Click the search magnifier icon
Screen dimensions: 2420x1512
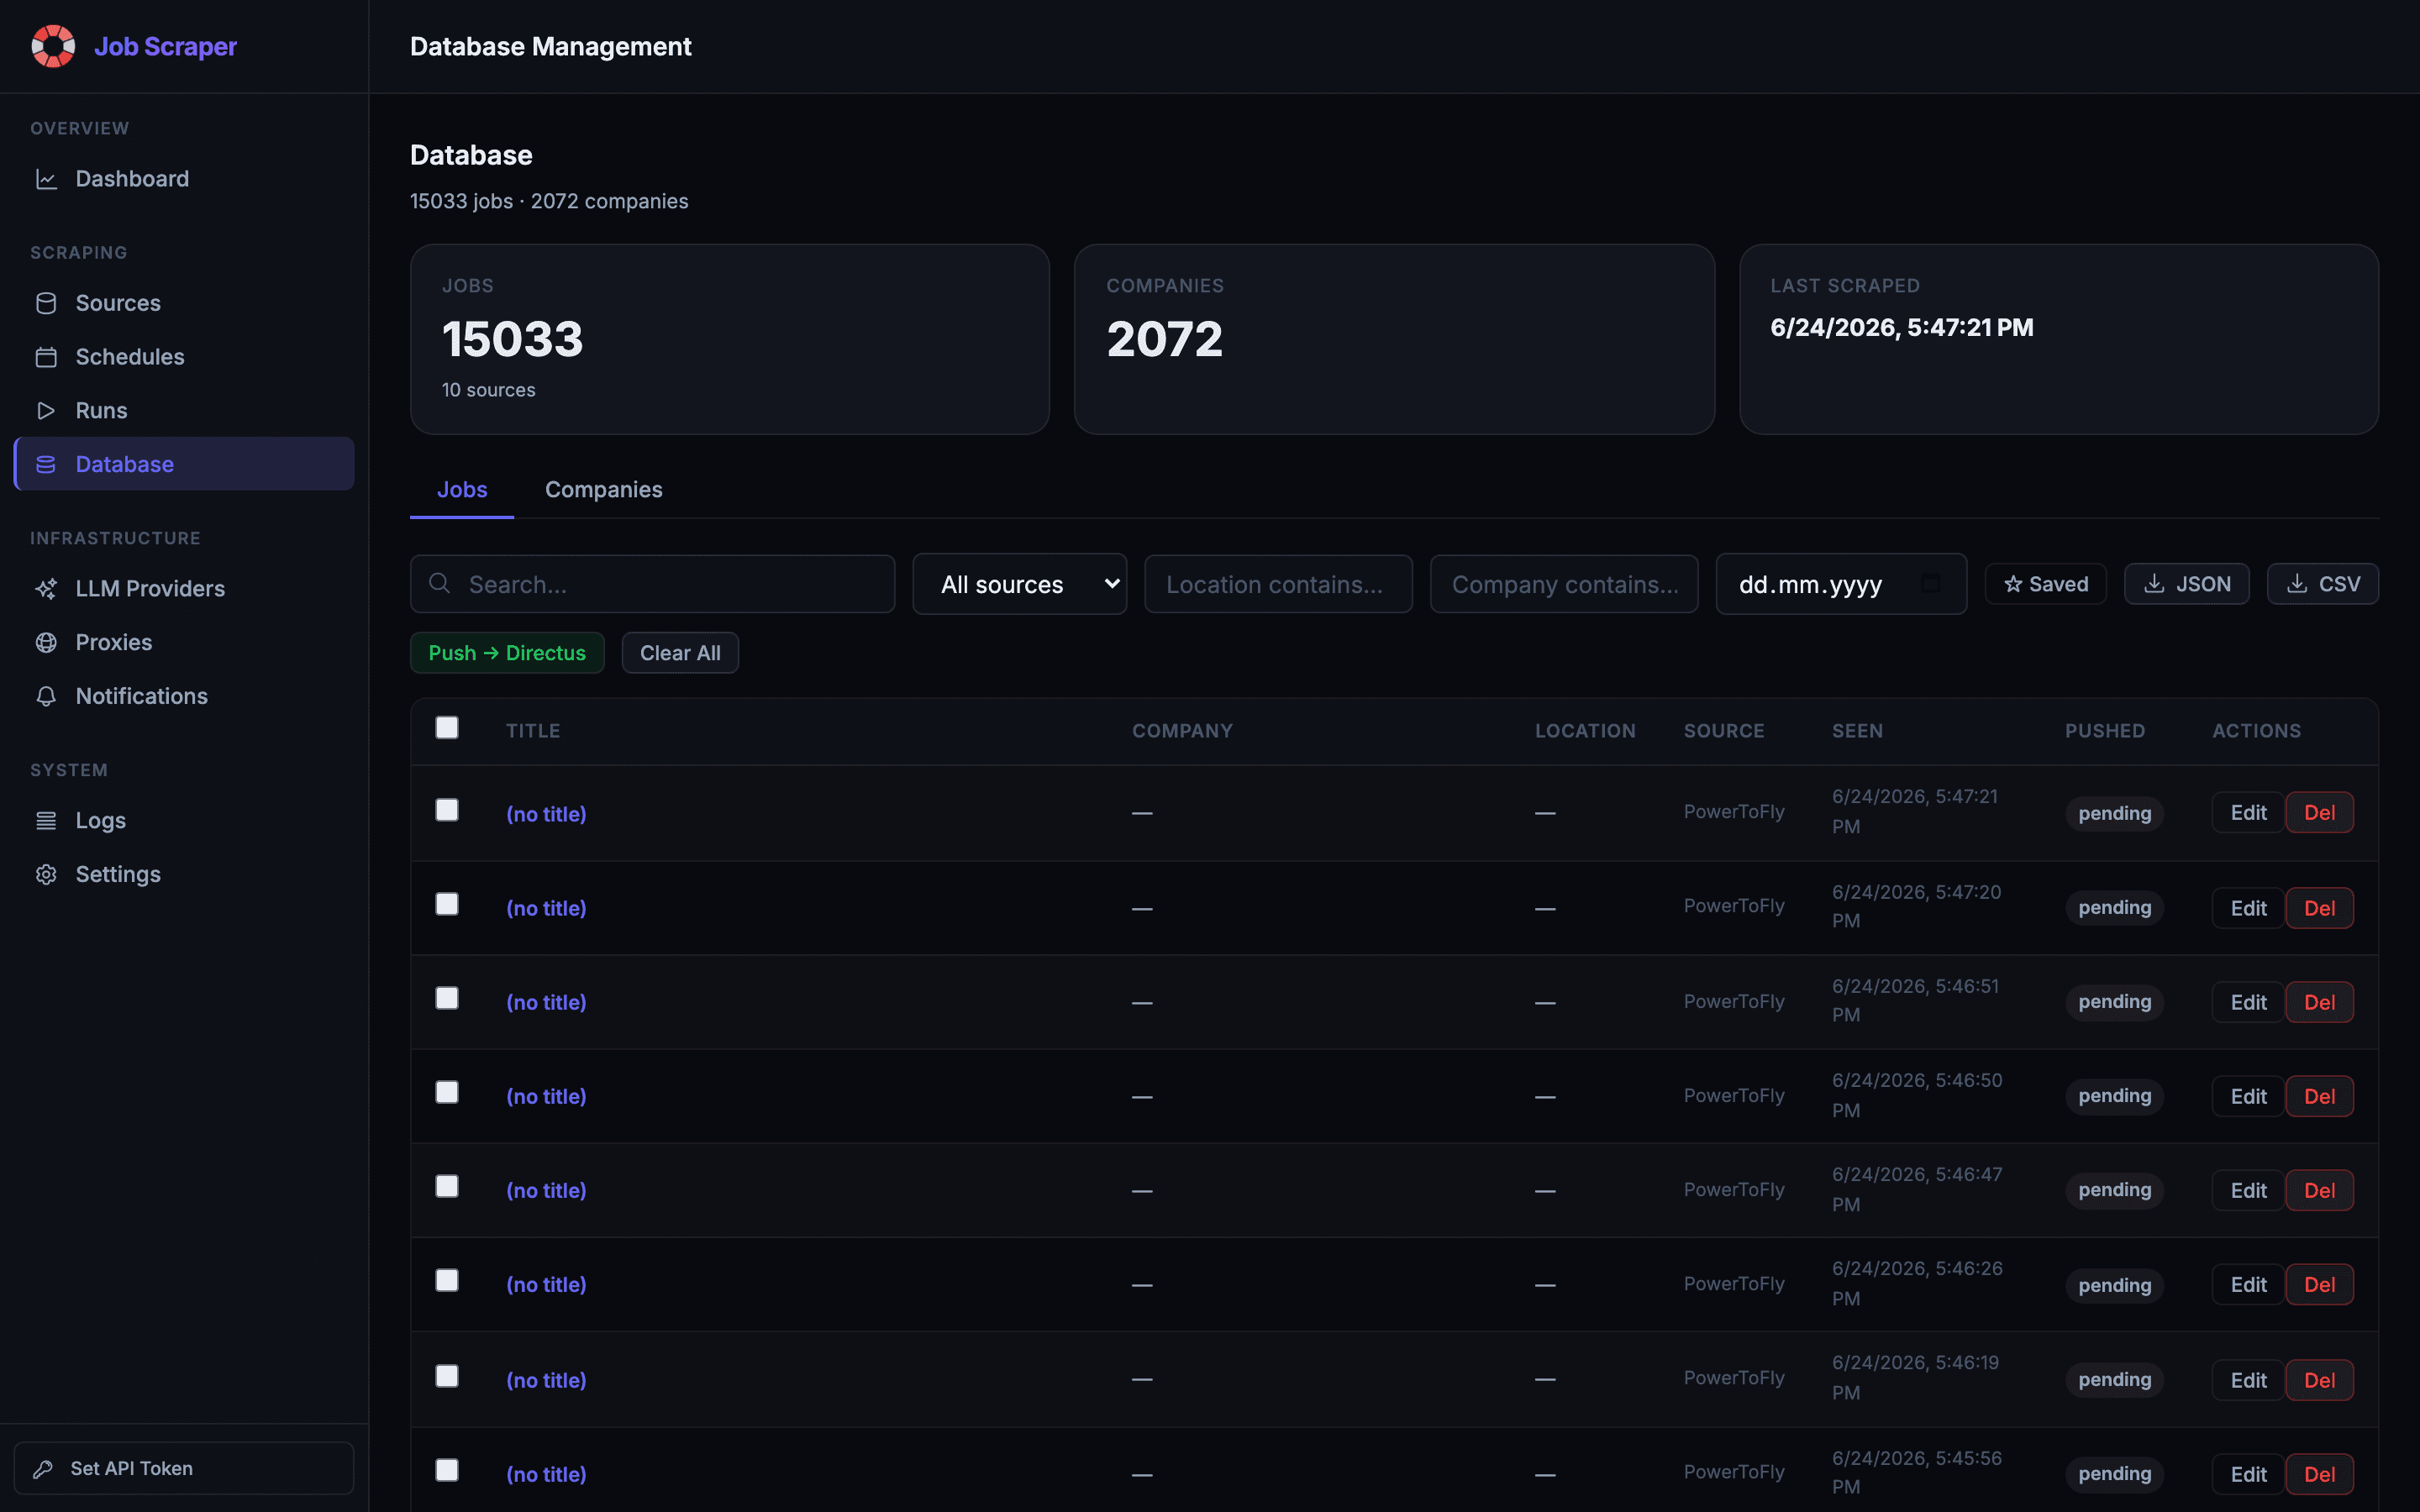point(440,583)
